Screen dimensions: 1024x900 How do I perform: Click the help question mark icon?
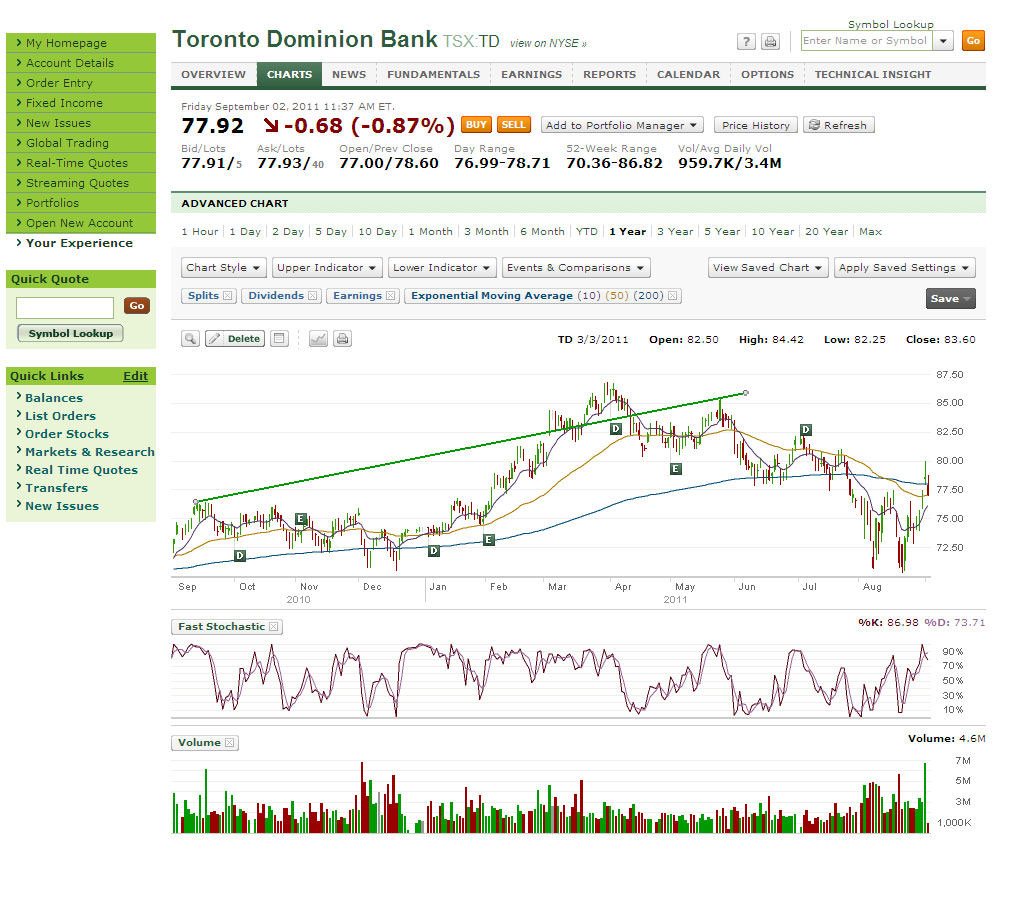click(746, 42)
